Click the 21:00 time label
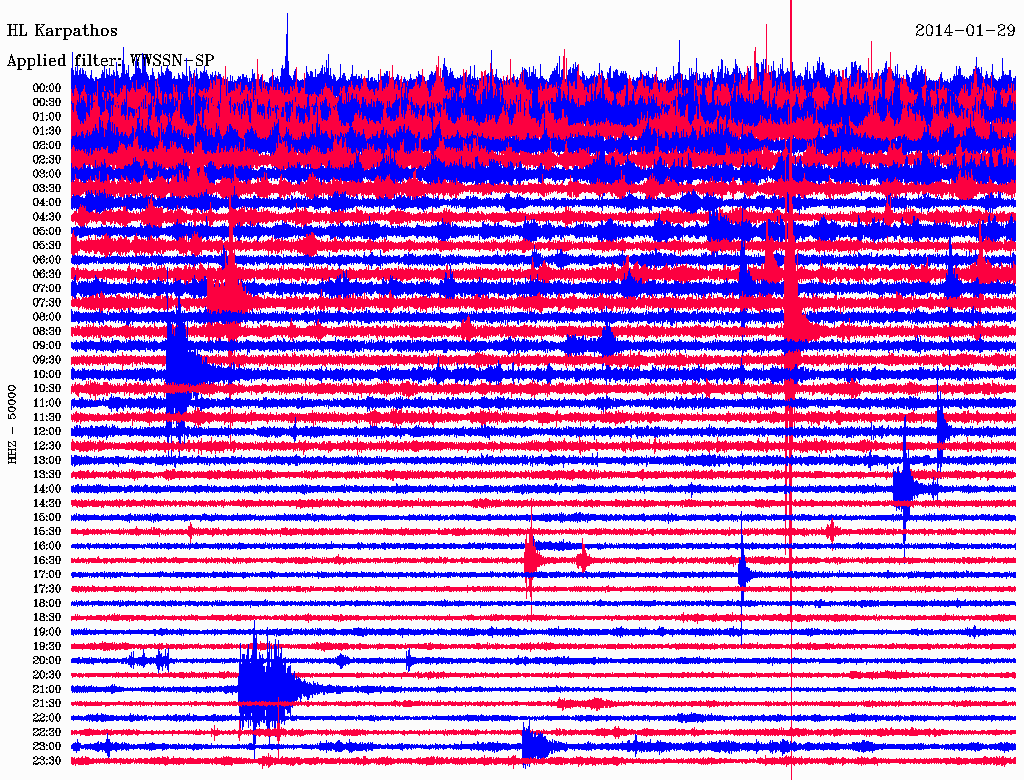The height and width of the screenshot is (780, 1024). point(47,689)
